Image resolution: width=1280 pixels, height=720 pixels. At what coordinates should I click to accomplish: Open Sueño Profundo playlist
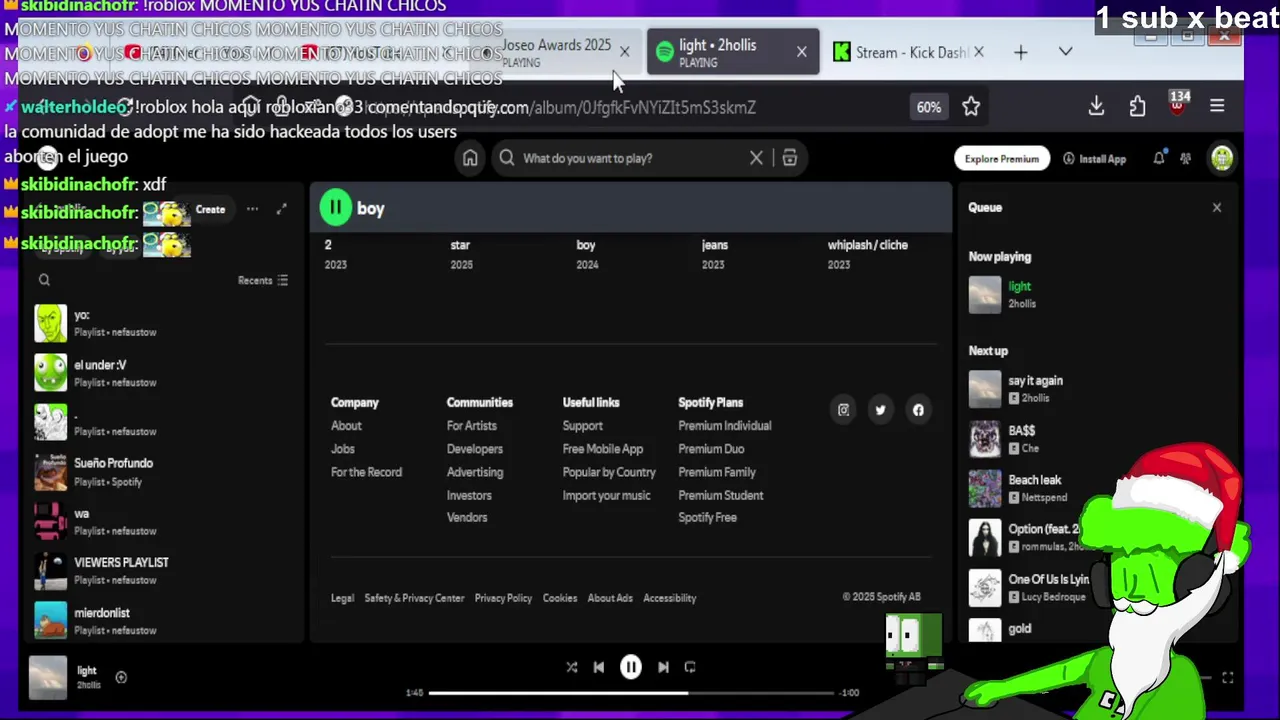click(160, 472)
